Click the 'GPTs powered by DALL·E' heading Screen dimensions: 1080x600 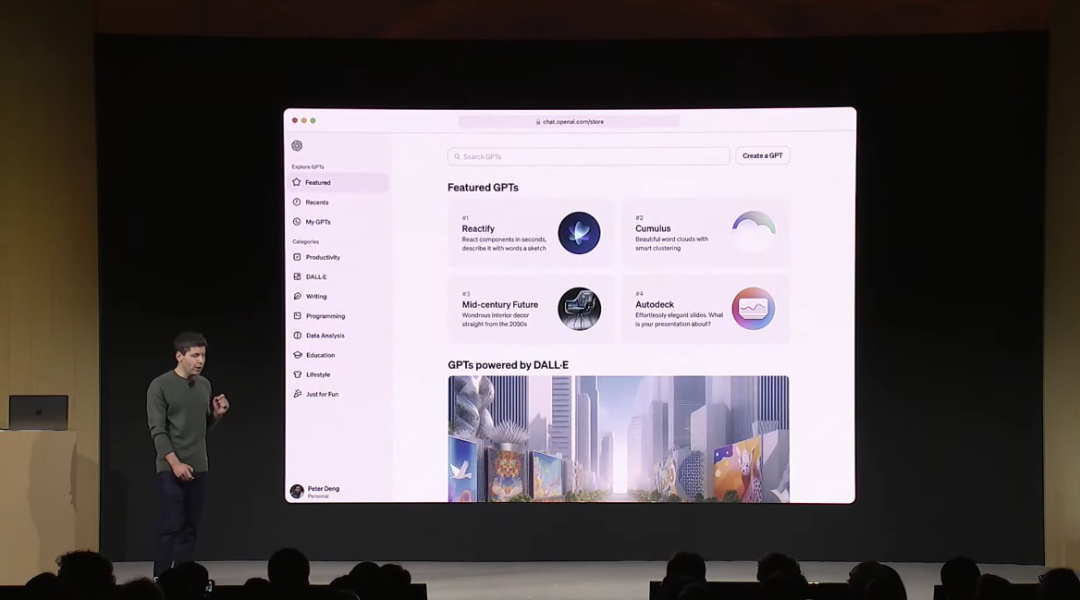point(508,365)
